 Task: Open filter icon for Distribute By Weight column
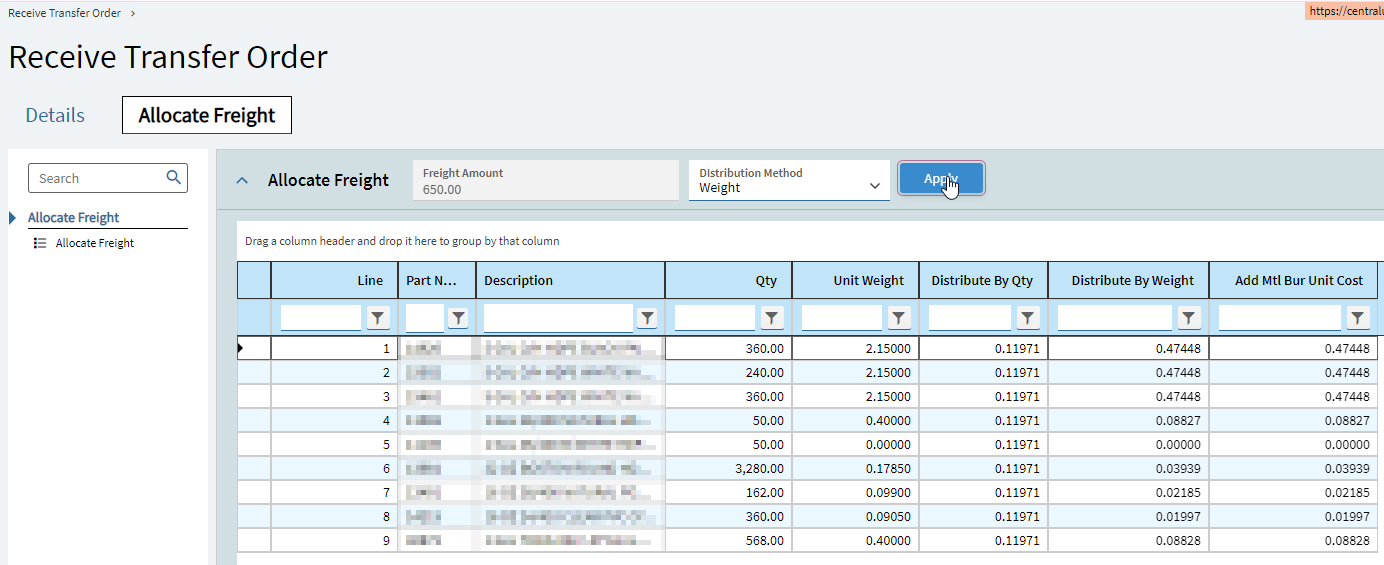tap(1188, 318)
